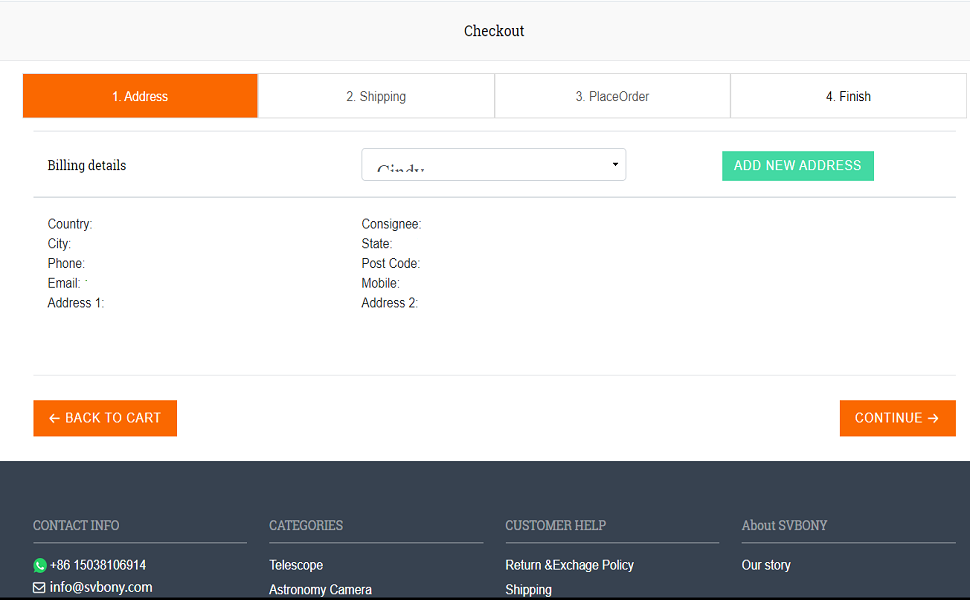Click the CATEGORIES footer heading

point(306,525)
